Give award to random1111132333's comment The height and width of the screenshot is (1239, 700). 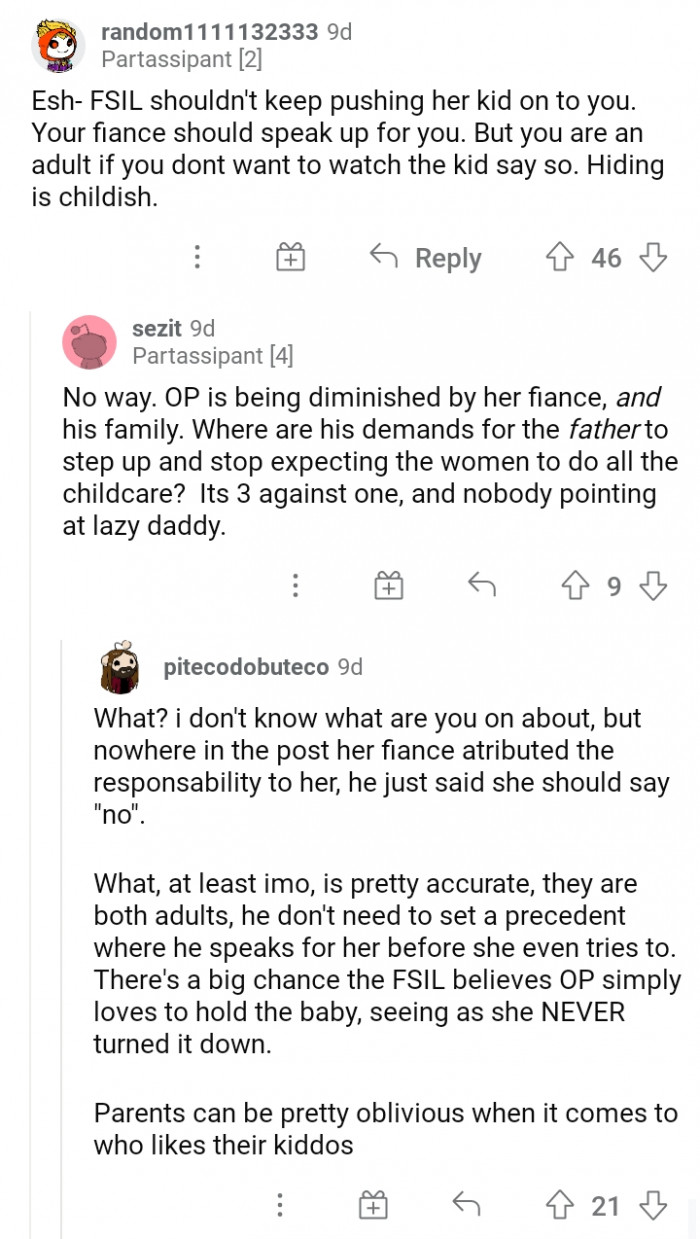click(290, 258)
